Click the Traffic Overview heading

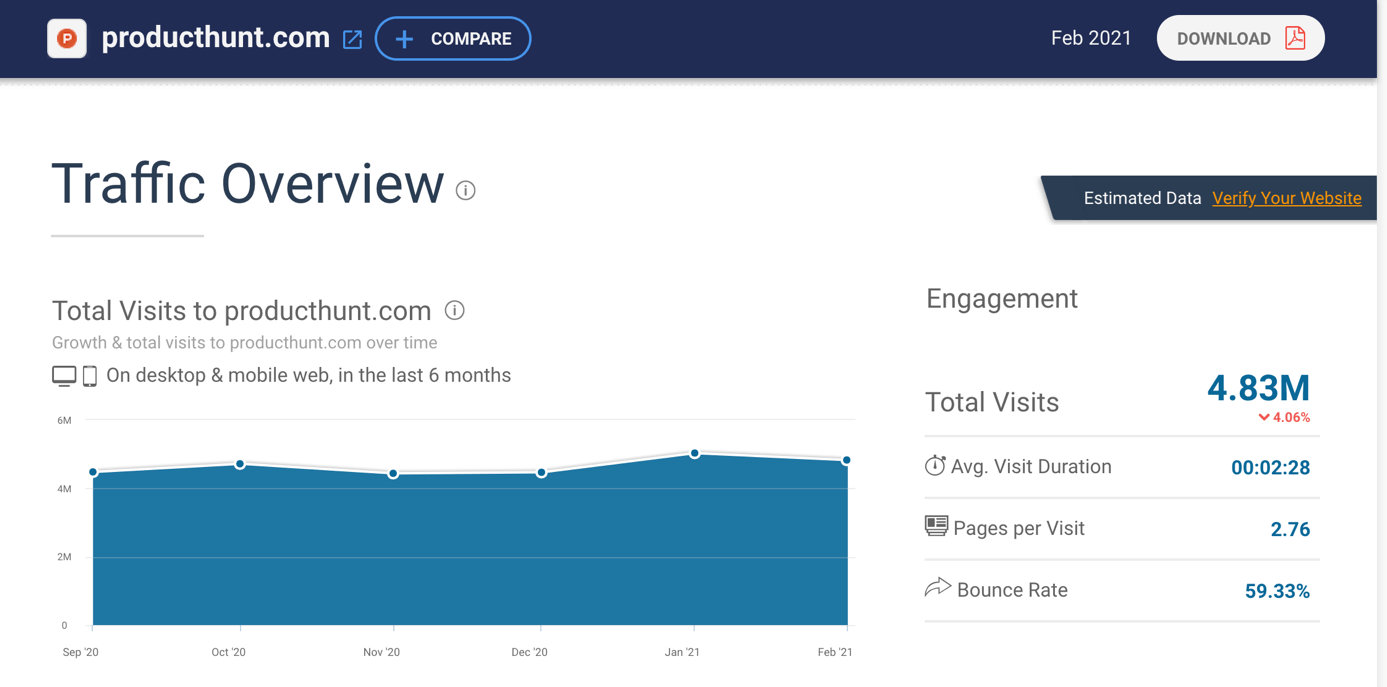(247, 184)
